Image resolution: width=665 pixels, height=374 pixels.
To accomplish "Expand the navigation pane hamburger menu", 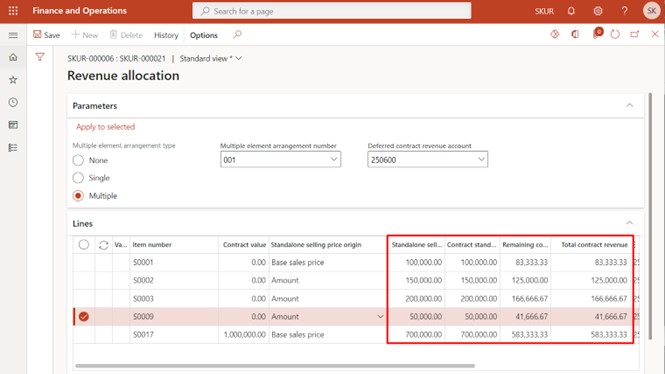I will tap(13, 35).
